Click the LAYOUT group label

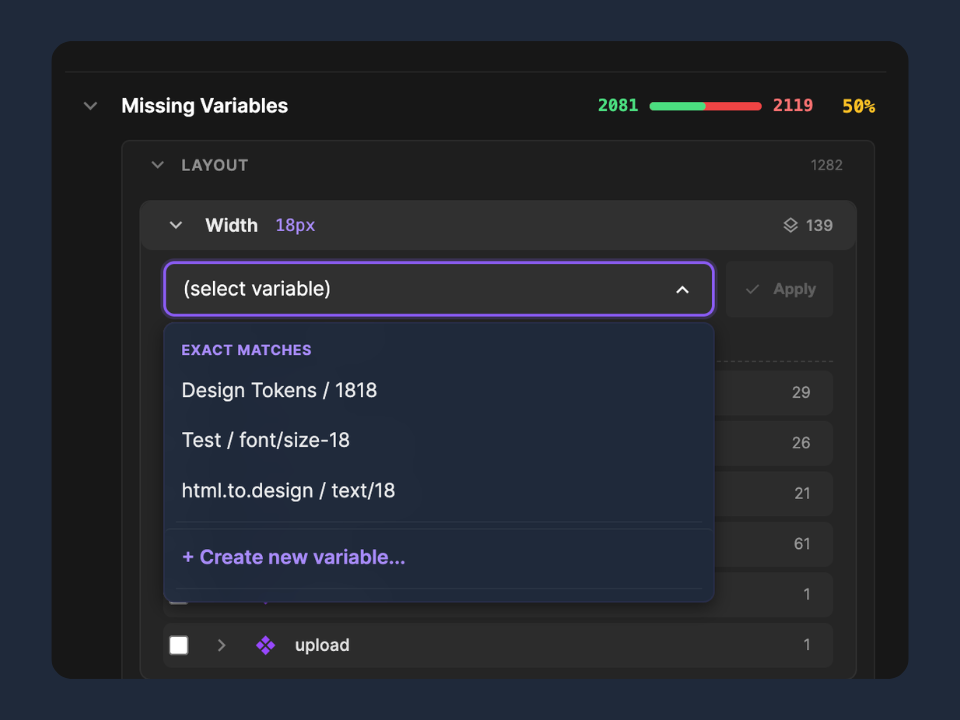(x=214, y=165)
